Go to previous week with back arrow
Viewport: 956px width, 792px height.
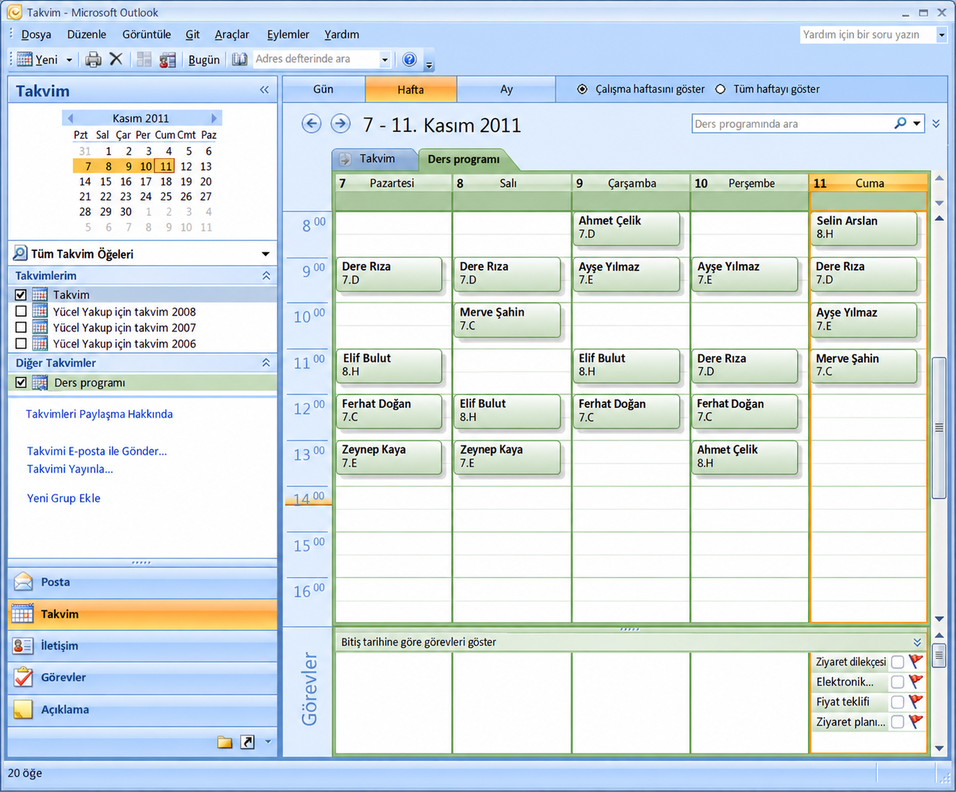coord(312,124)
